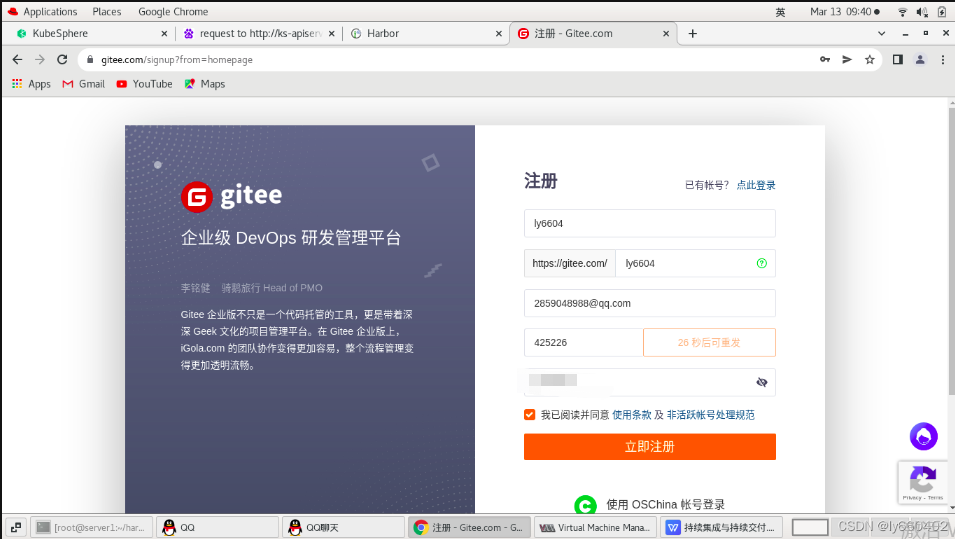Open Google Chrome app menu
The image size is (955, 539).
(173, 12)
